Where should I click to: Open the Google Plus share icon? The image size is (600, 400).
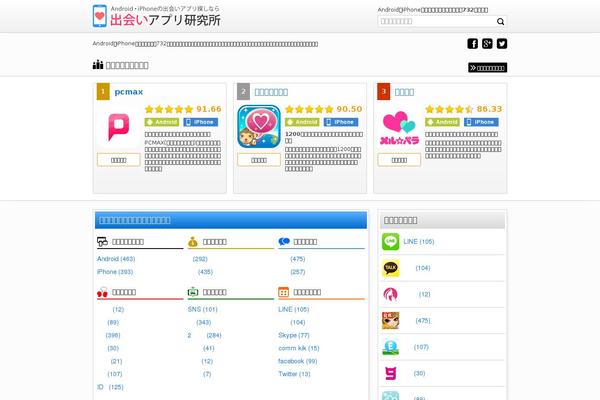click(487, 44)
